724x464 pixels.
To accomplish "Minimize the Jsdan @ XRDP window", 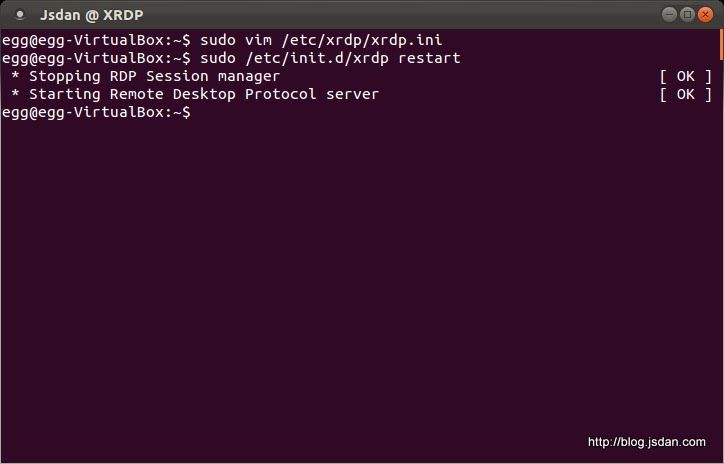I will point(670,14).
